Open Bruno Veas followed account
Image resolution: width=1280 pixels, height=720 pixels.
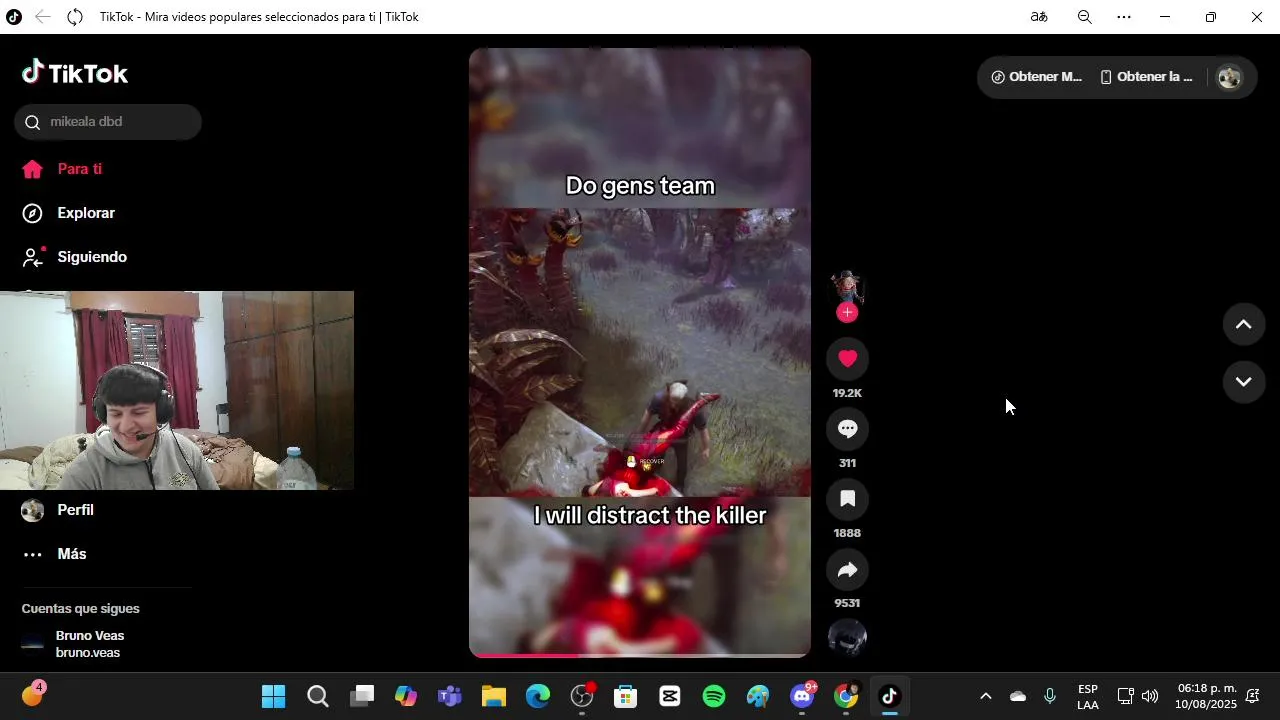pyautogui.click(x=75, y=644)
